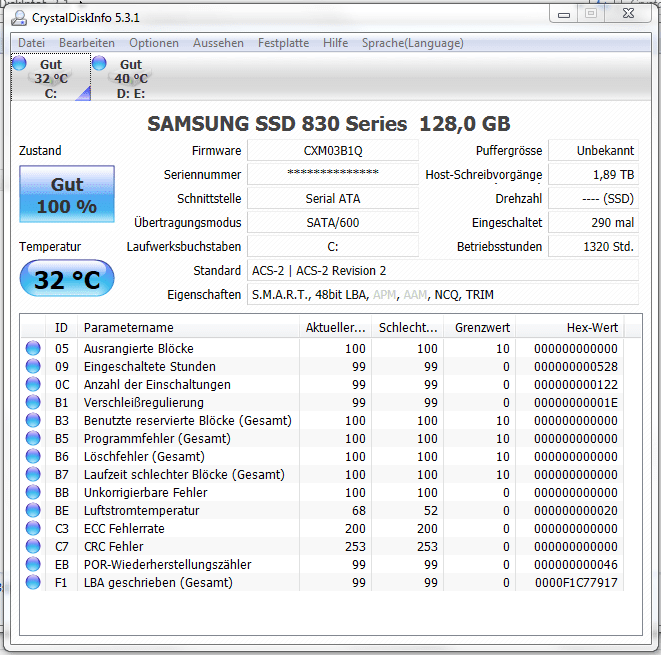Click ECC Fehlerrate parameter name
Viewport: 661px width, 655px height.
click(124, 529)
